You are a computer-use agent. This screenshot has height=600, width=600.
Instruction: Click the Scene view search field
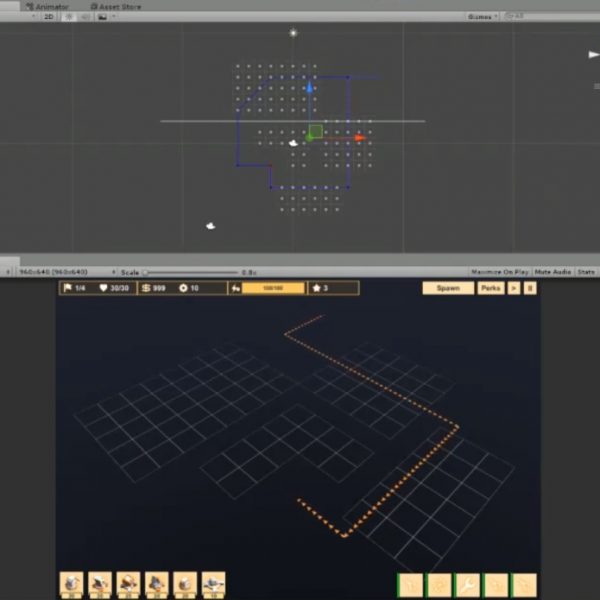(550, 17)
